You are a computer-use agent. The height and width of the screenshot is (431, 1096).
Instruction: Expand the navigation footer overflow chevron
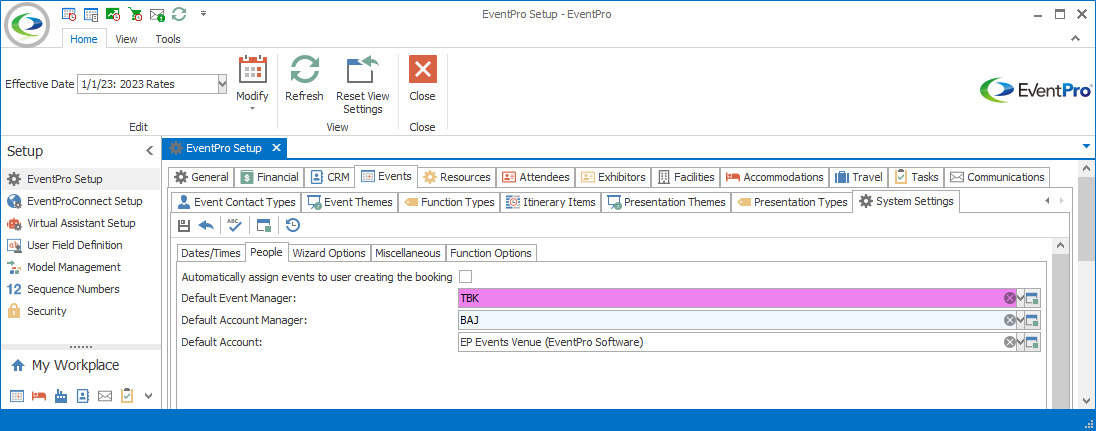click(x=148, y=396)
